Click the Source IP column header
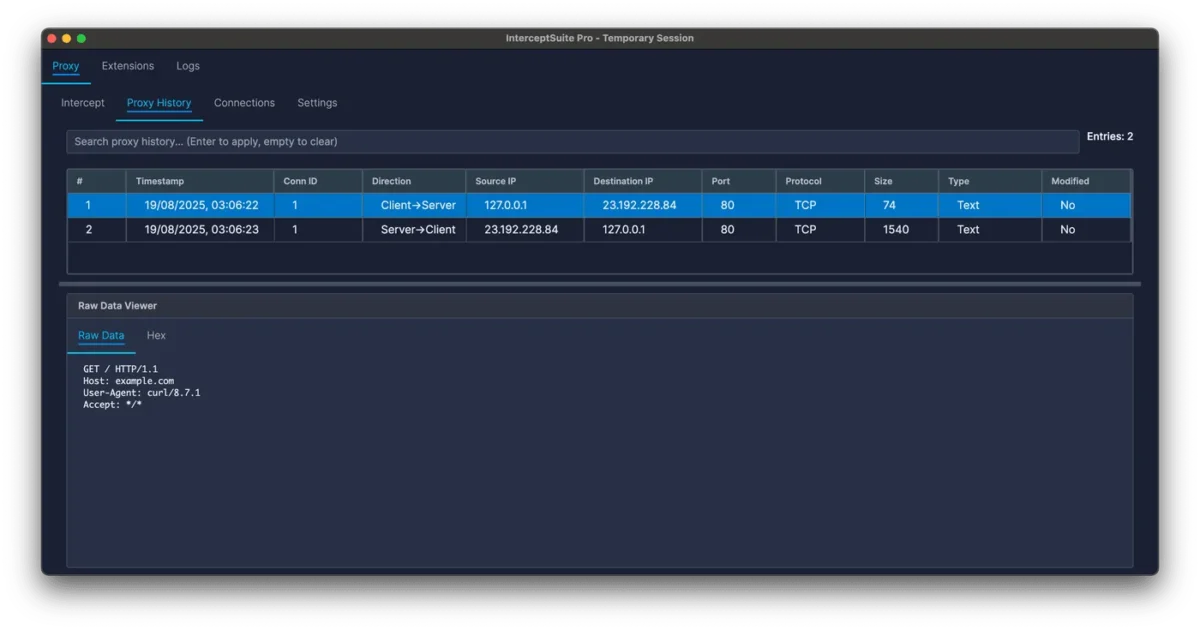This screenshot has width=1200, height=630. [x=525, y=181]
